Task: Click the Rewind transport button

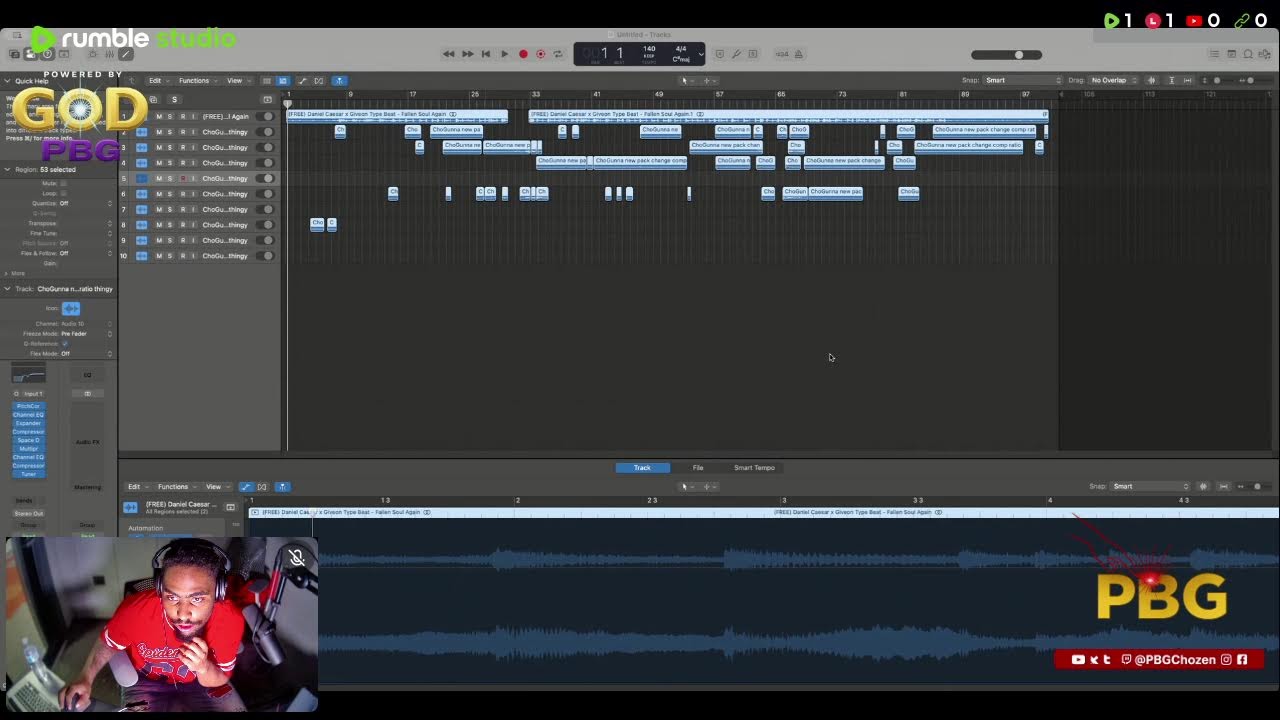Action: (x=449, y=54)
